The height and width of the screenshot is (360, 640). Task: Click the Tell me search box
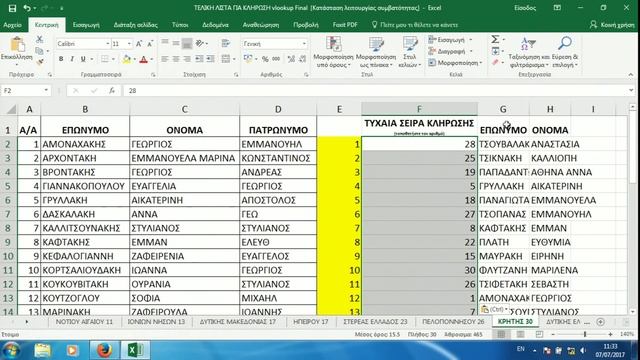414,25
